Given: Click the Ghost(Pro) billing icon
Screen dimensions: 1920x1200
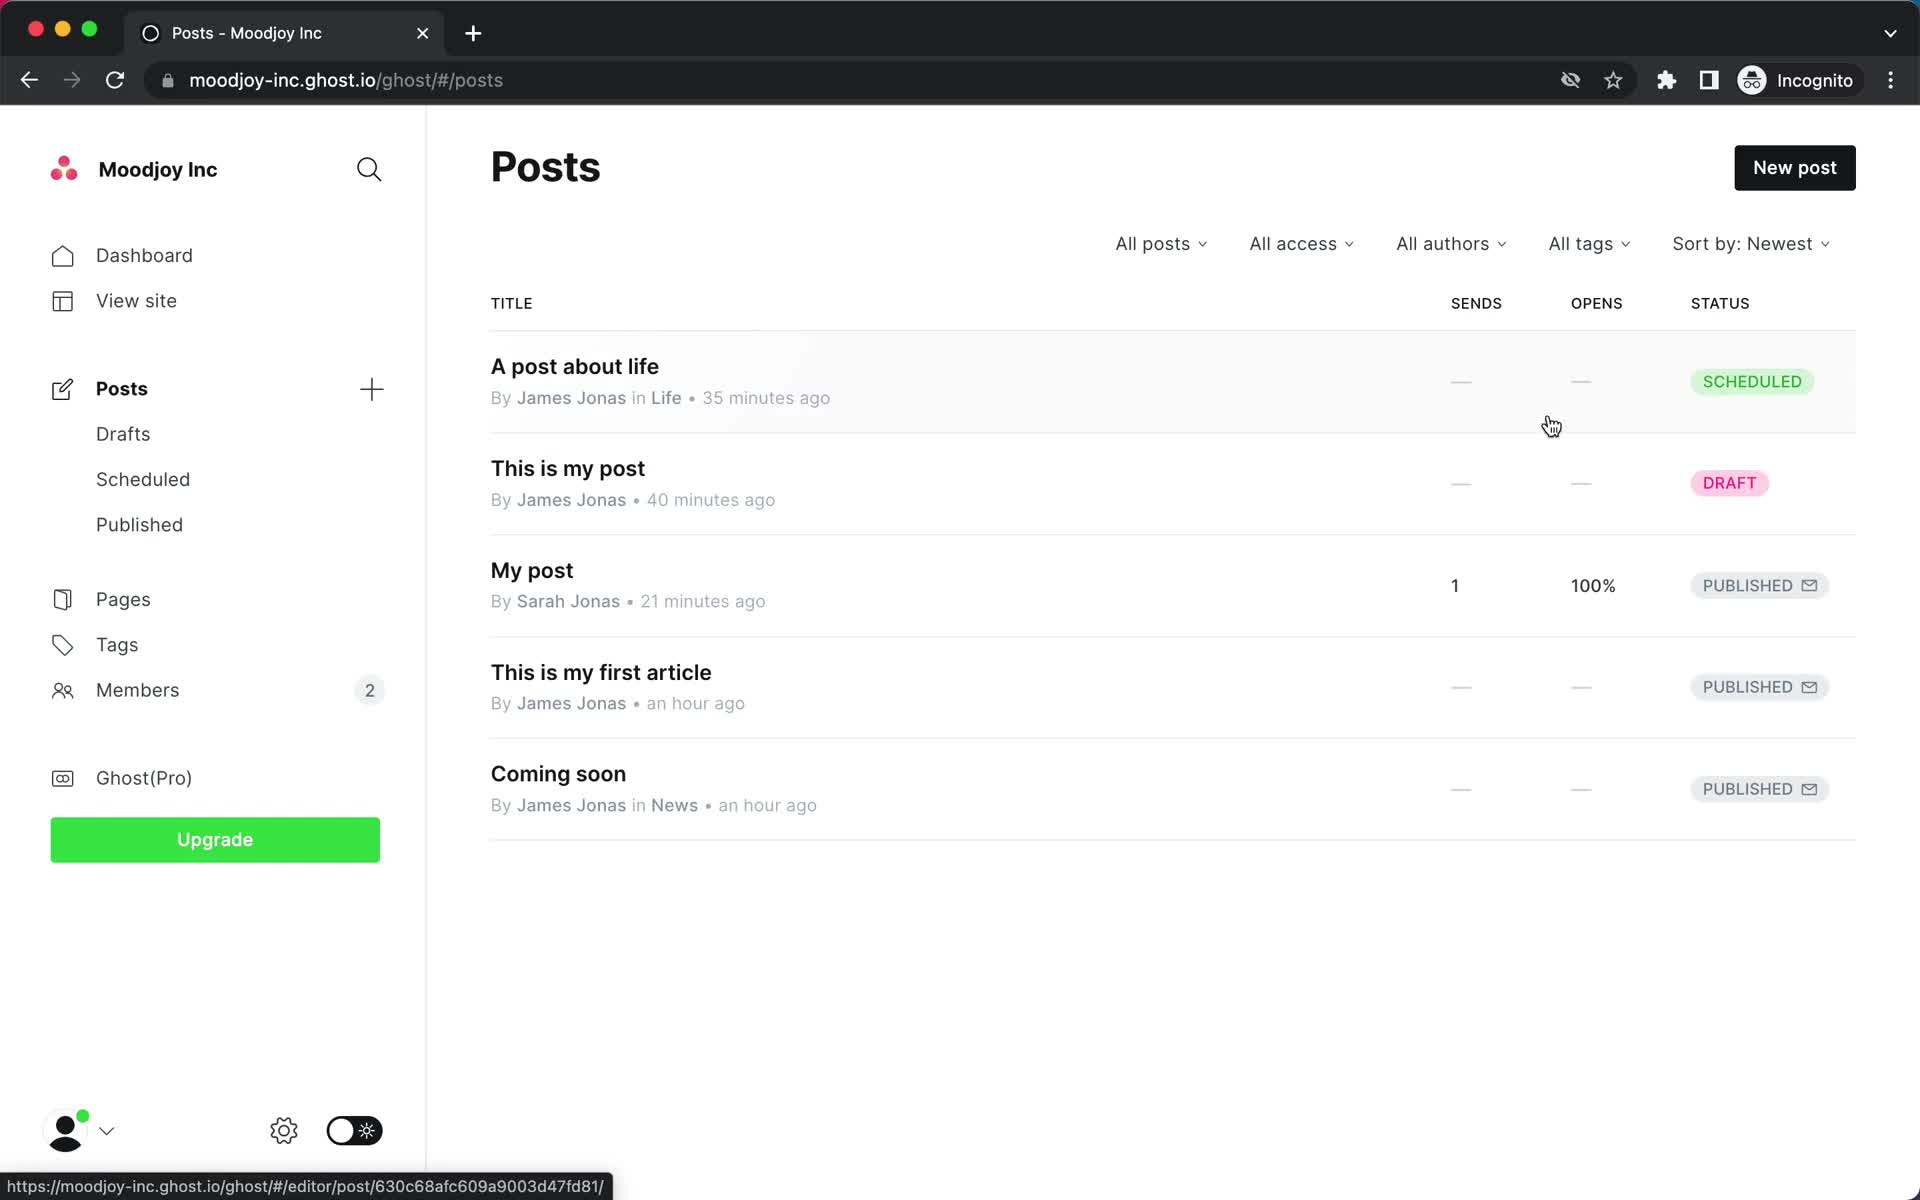Looking at the screenshot, I should click(x=62, y=778).
